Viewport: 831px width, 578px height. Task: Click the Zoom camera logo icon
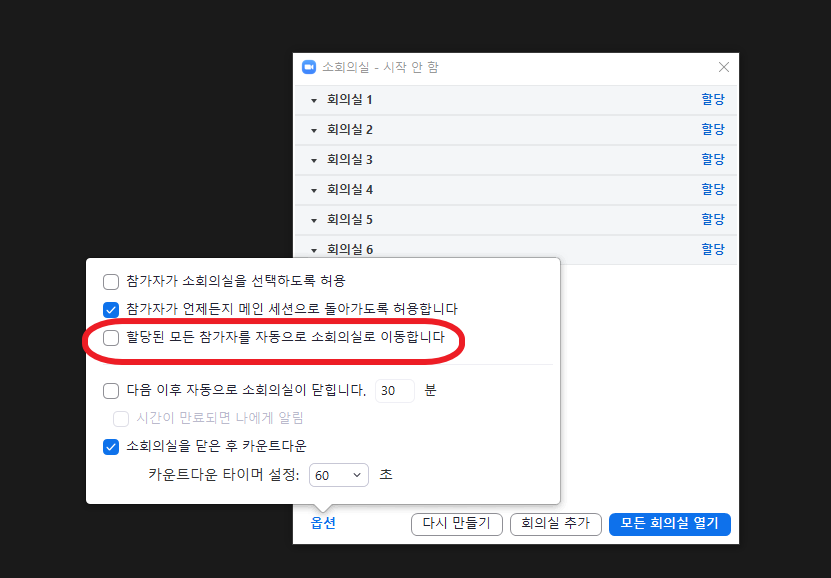pyautogui.click(x=309, y=67)
